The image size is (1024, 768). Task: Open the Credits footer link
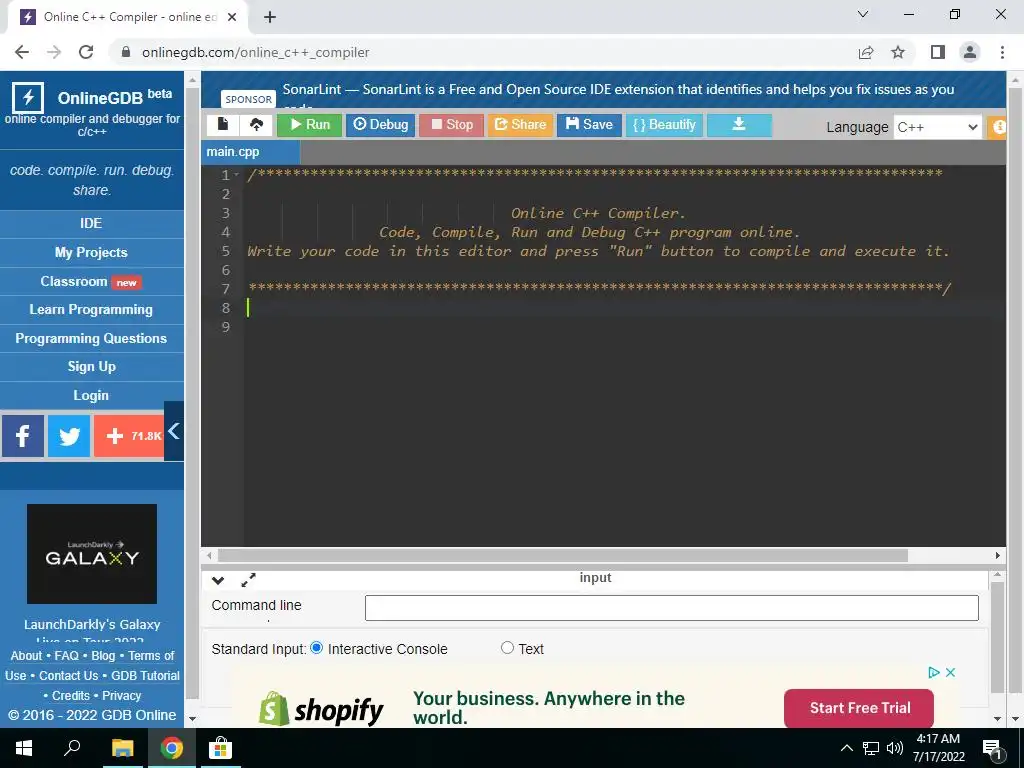(71, 696)
